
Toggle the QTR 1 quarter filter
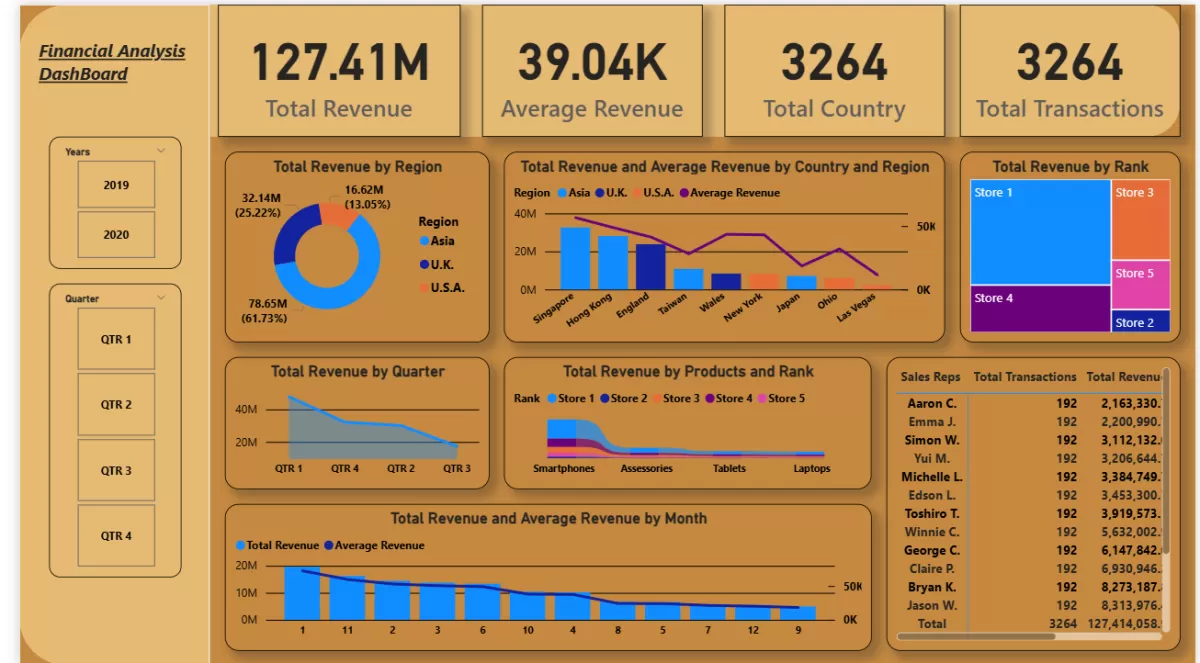pos(116,339)
